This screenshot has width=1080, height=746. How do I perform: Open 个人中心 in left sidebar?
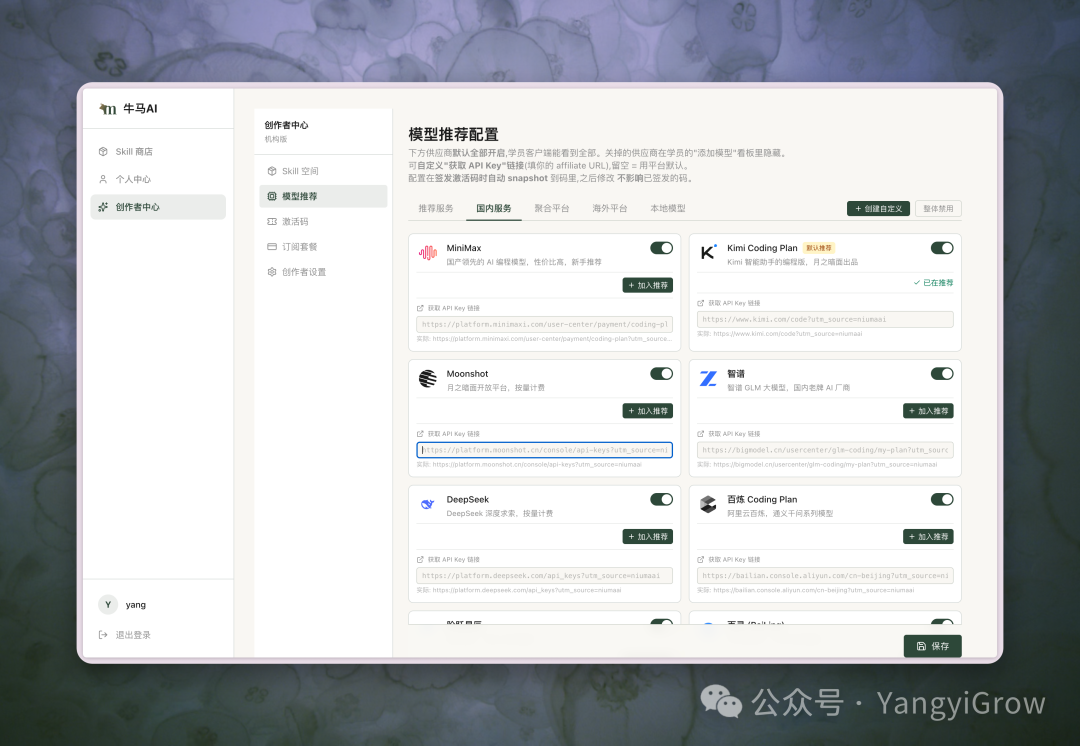point(158,179)
